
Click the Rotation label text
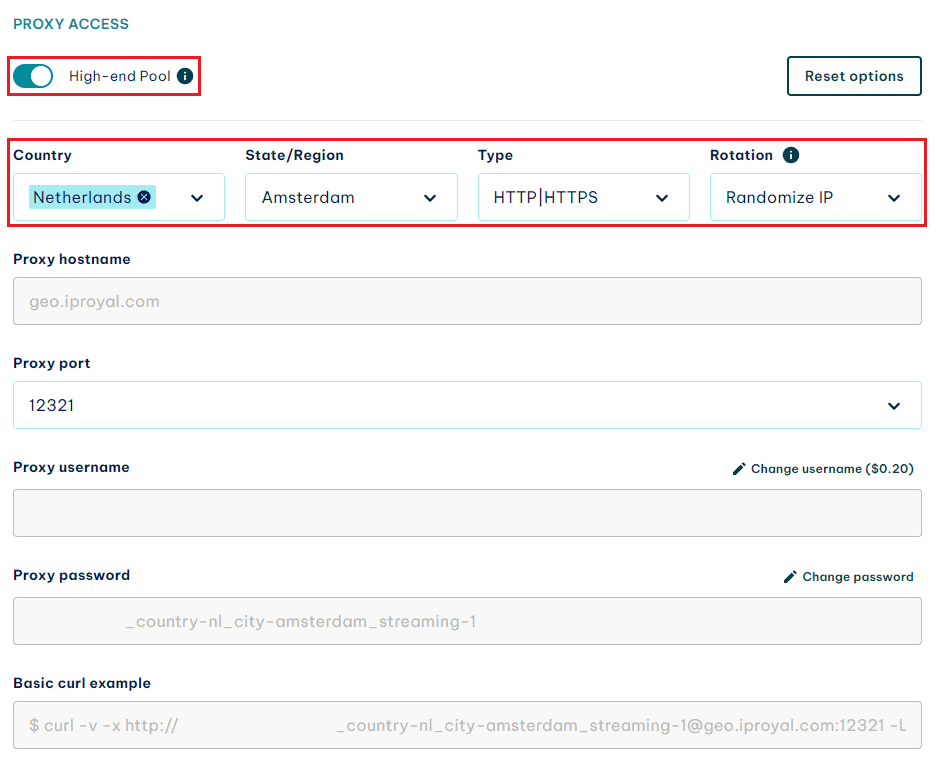point(741,155)
